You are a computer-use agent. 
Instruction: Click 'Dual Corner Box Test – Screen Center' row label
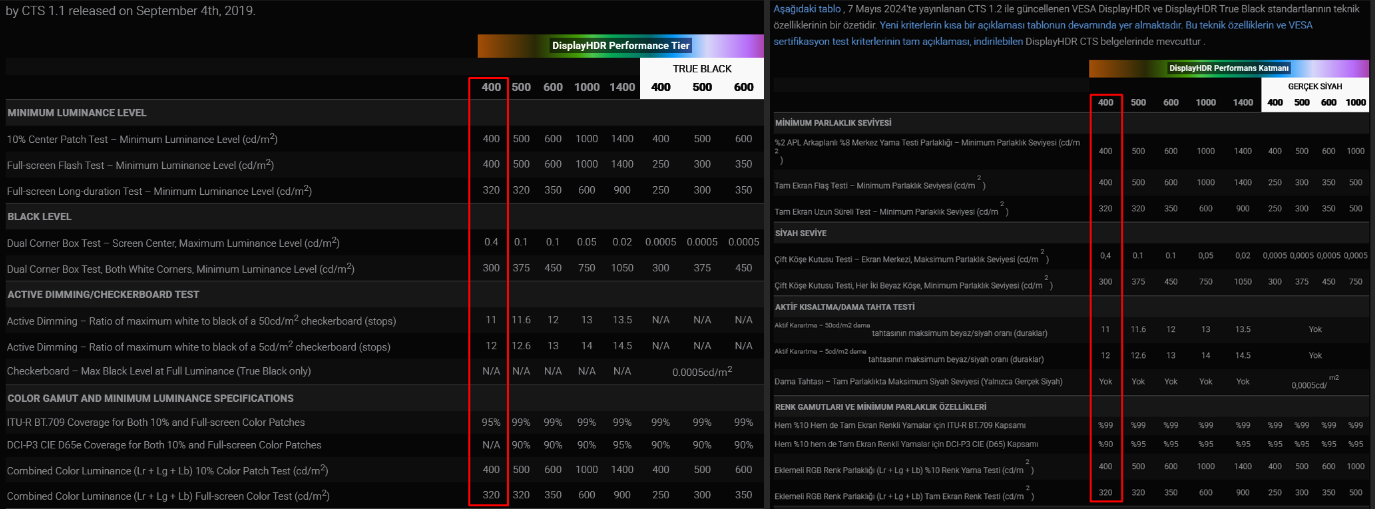pos(173,242)
